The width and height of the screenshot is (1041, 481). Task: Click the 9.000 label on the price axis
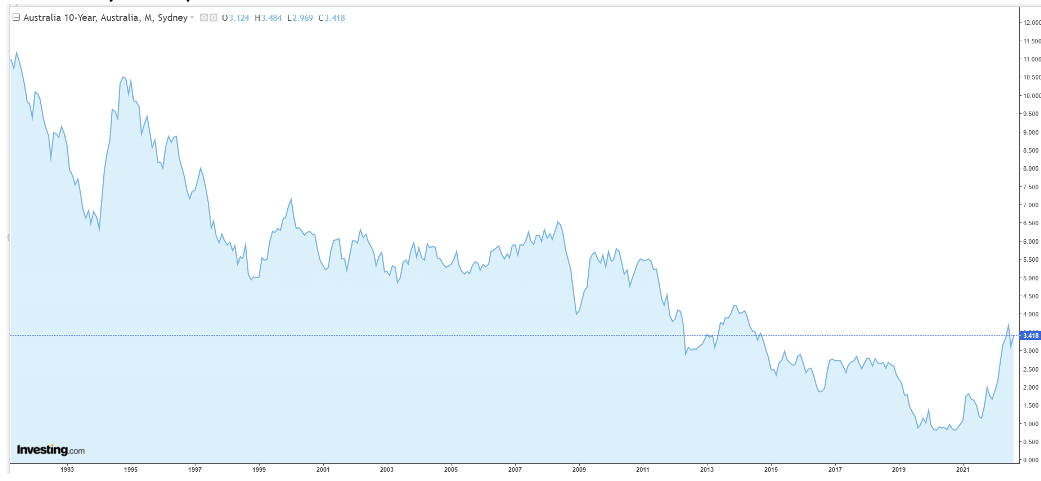[x=1028, y=132]
